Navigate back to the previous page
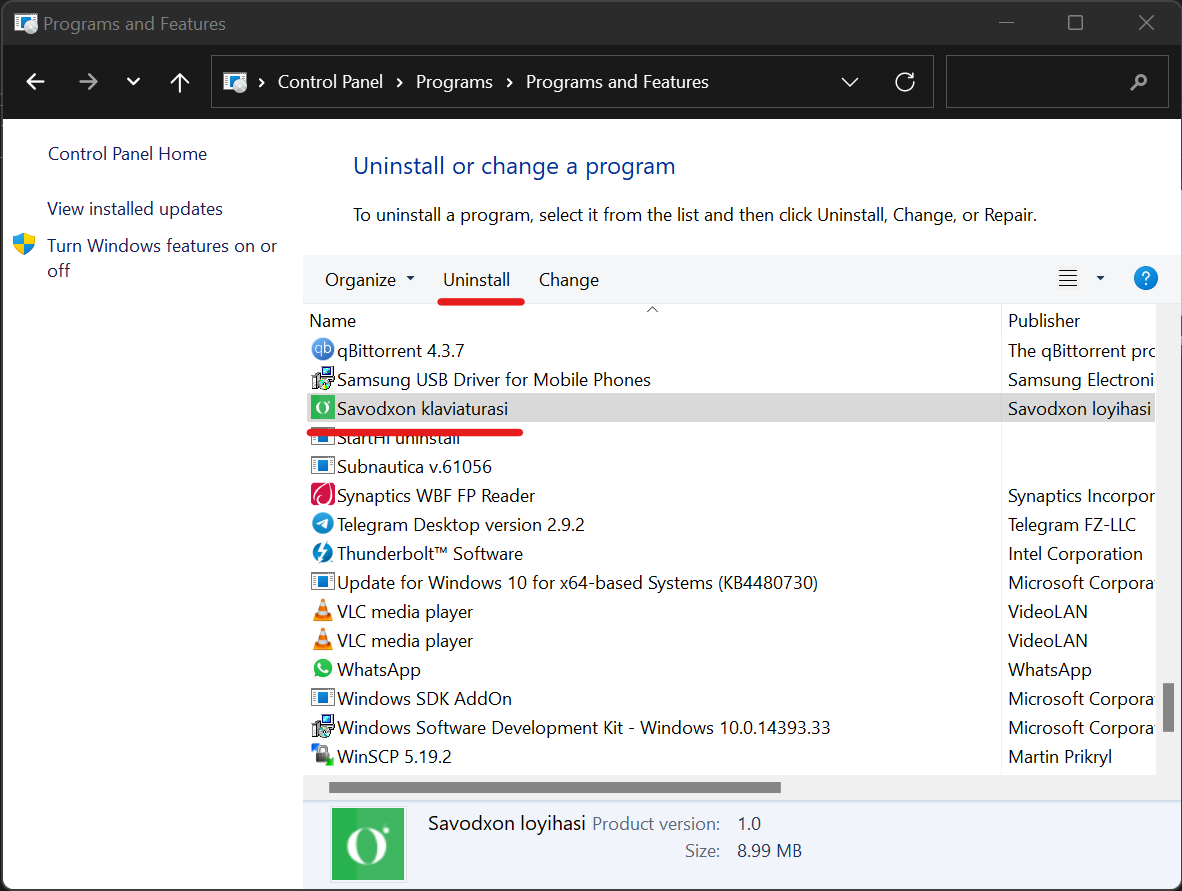The width and height of the screenshot is (1182, 891). (36, 82)
